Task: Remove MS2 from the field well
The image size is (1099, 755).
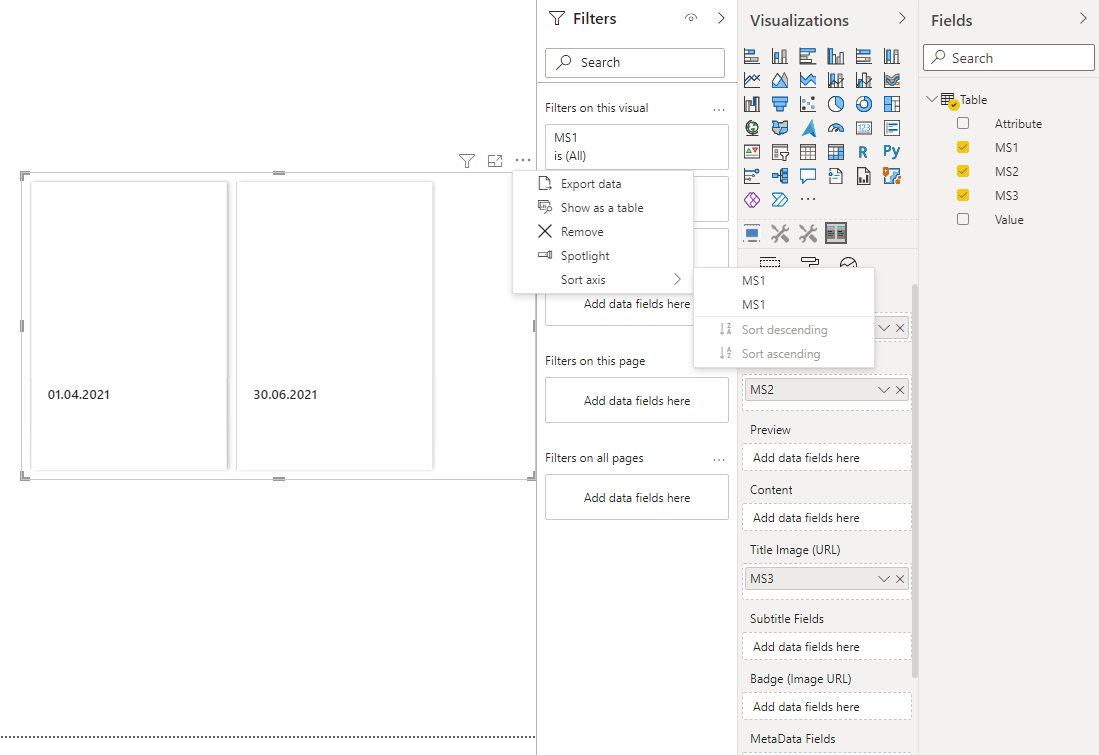Action: (x=900, y=390)
